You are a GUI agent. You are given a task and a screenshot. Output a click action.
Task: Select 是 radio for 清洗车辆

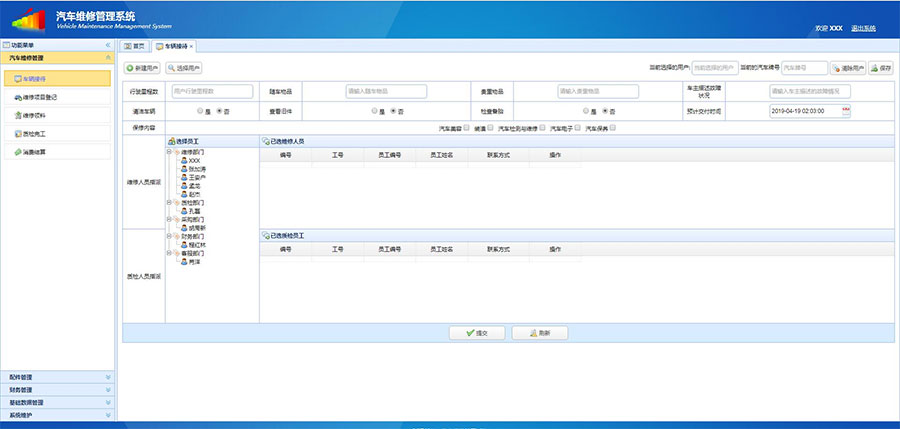(200, 110)
